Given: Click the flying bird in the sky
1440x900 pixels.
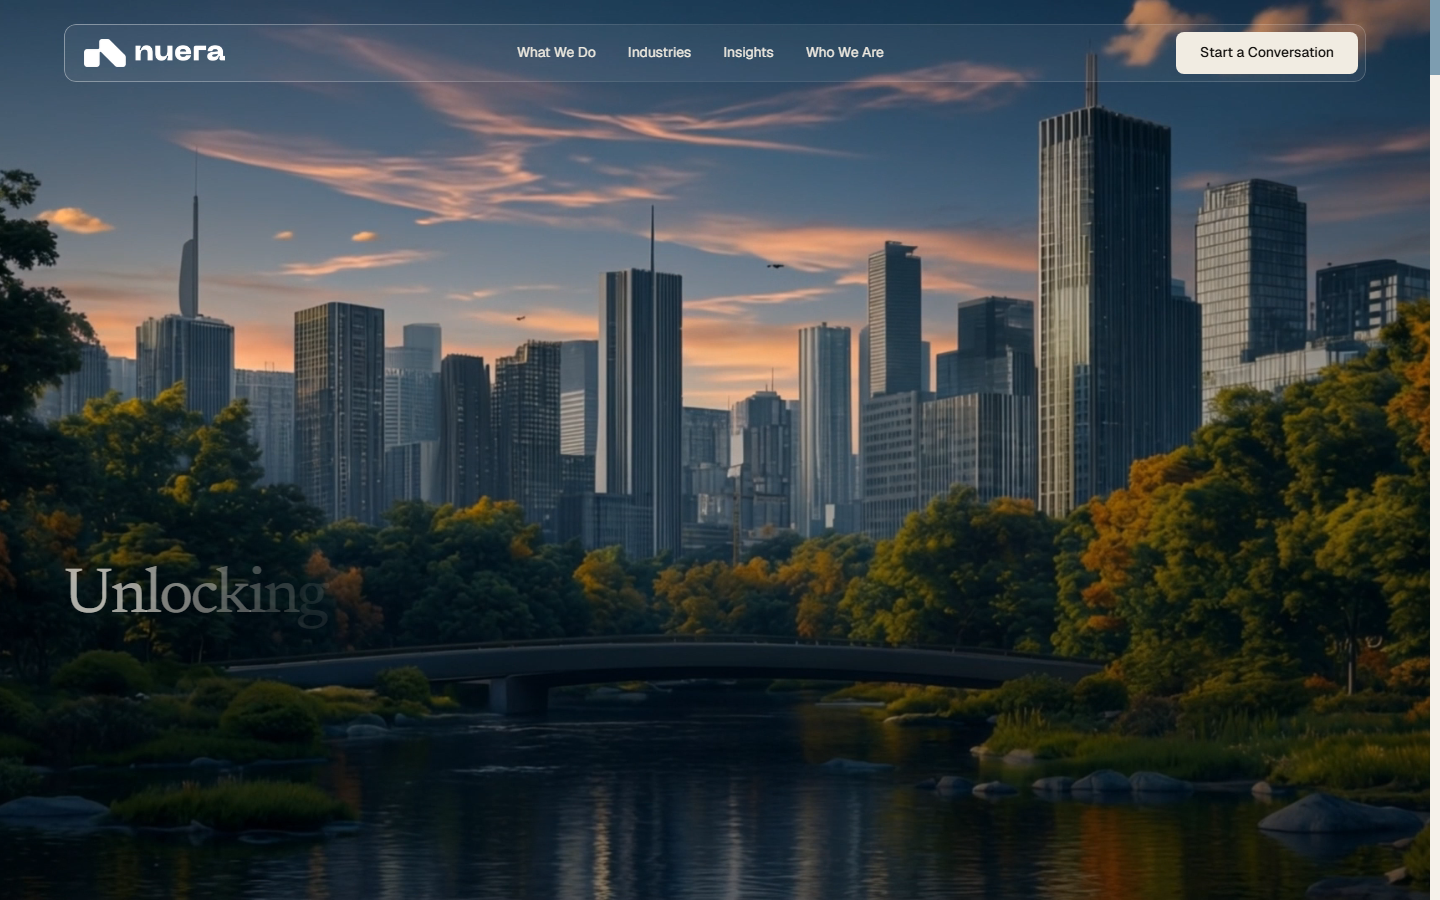Looking at the screenshot, I should [775, 266].
